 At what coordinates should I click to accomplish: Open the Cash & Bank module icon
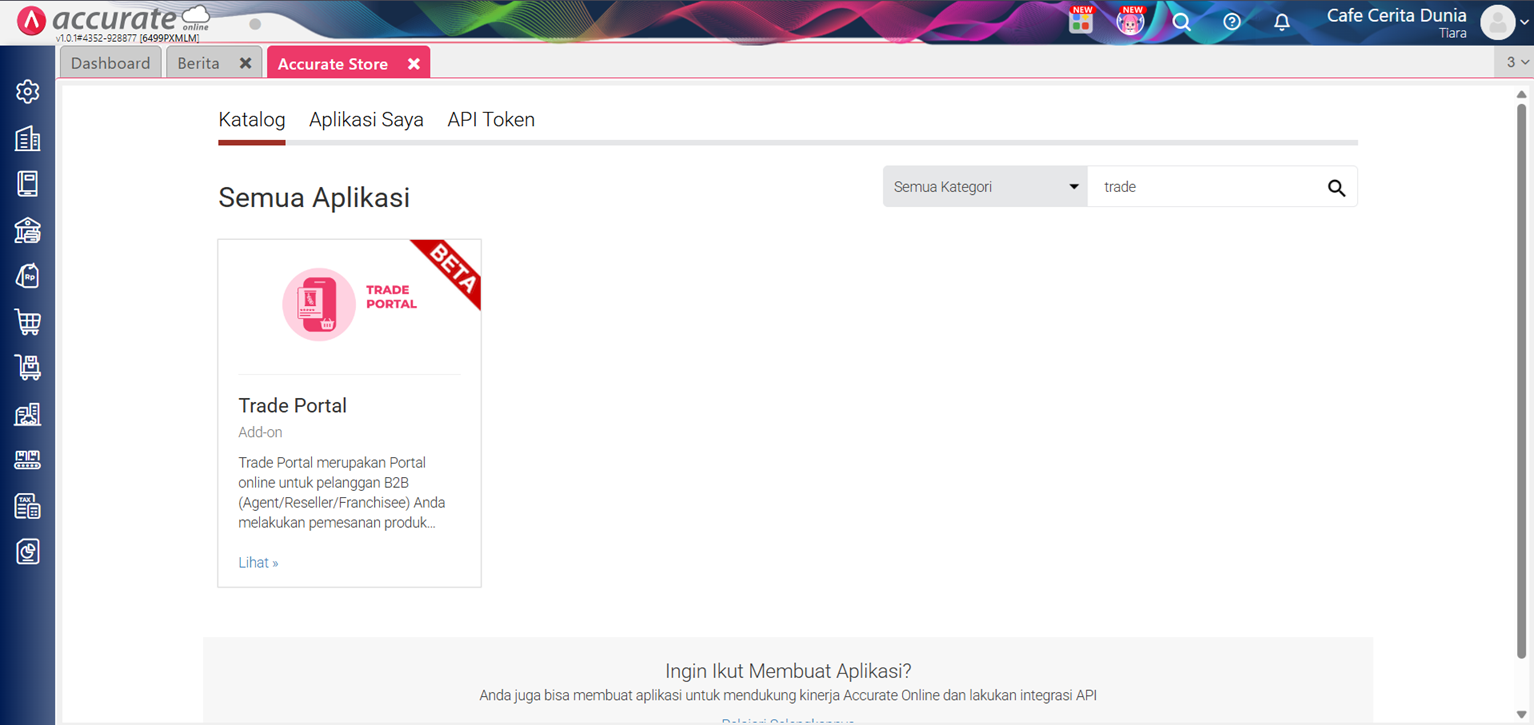pyautogui.click(x=28, y=230)
